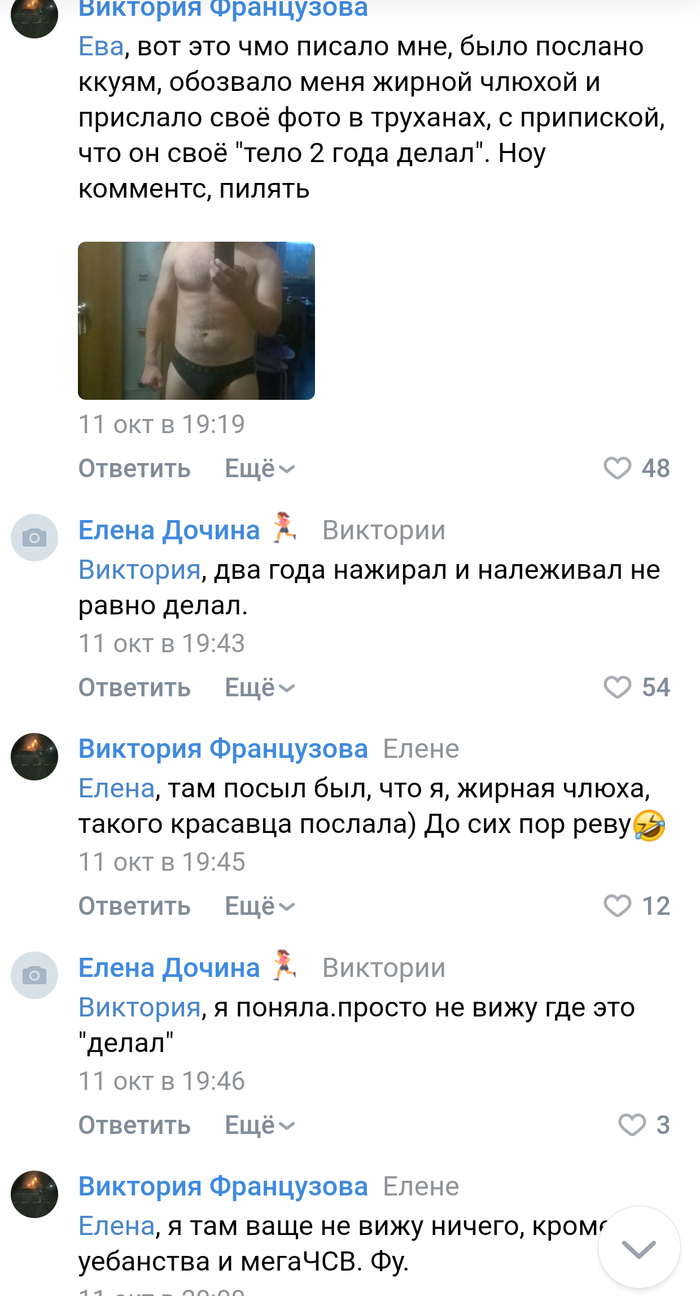Expand 'Ещё' menu under the 19:45 comment
700x1296 pixels.
point(259,906)
